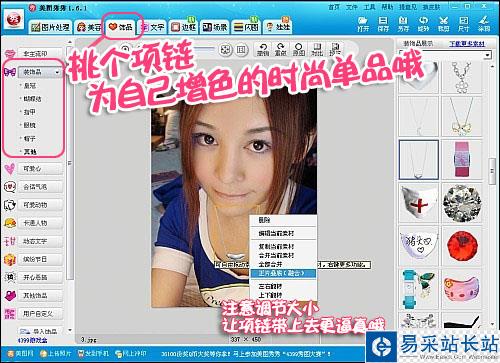The image size is (500, 363).
Task: Select the 蝴蝶结 subcategory
Action: [x=32, y=99]
